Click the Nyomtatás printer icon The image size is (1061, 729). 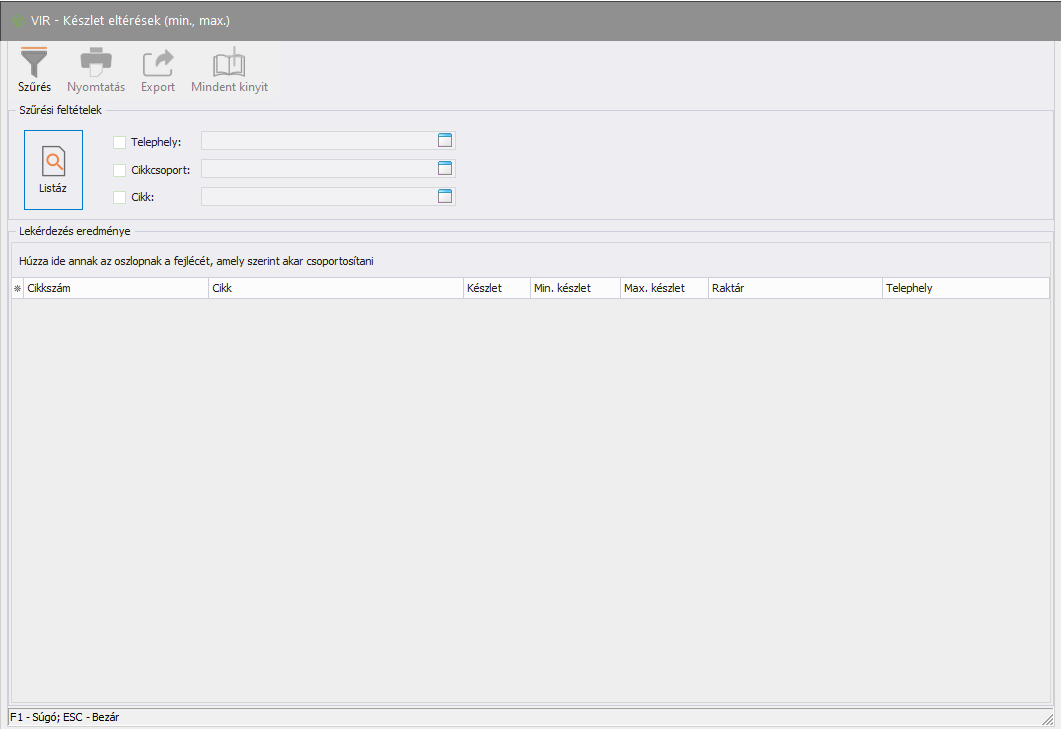tap(96, 62)
